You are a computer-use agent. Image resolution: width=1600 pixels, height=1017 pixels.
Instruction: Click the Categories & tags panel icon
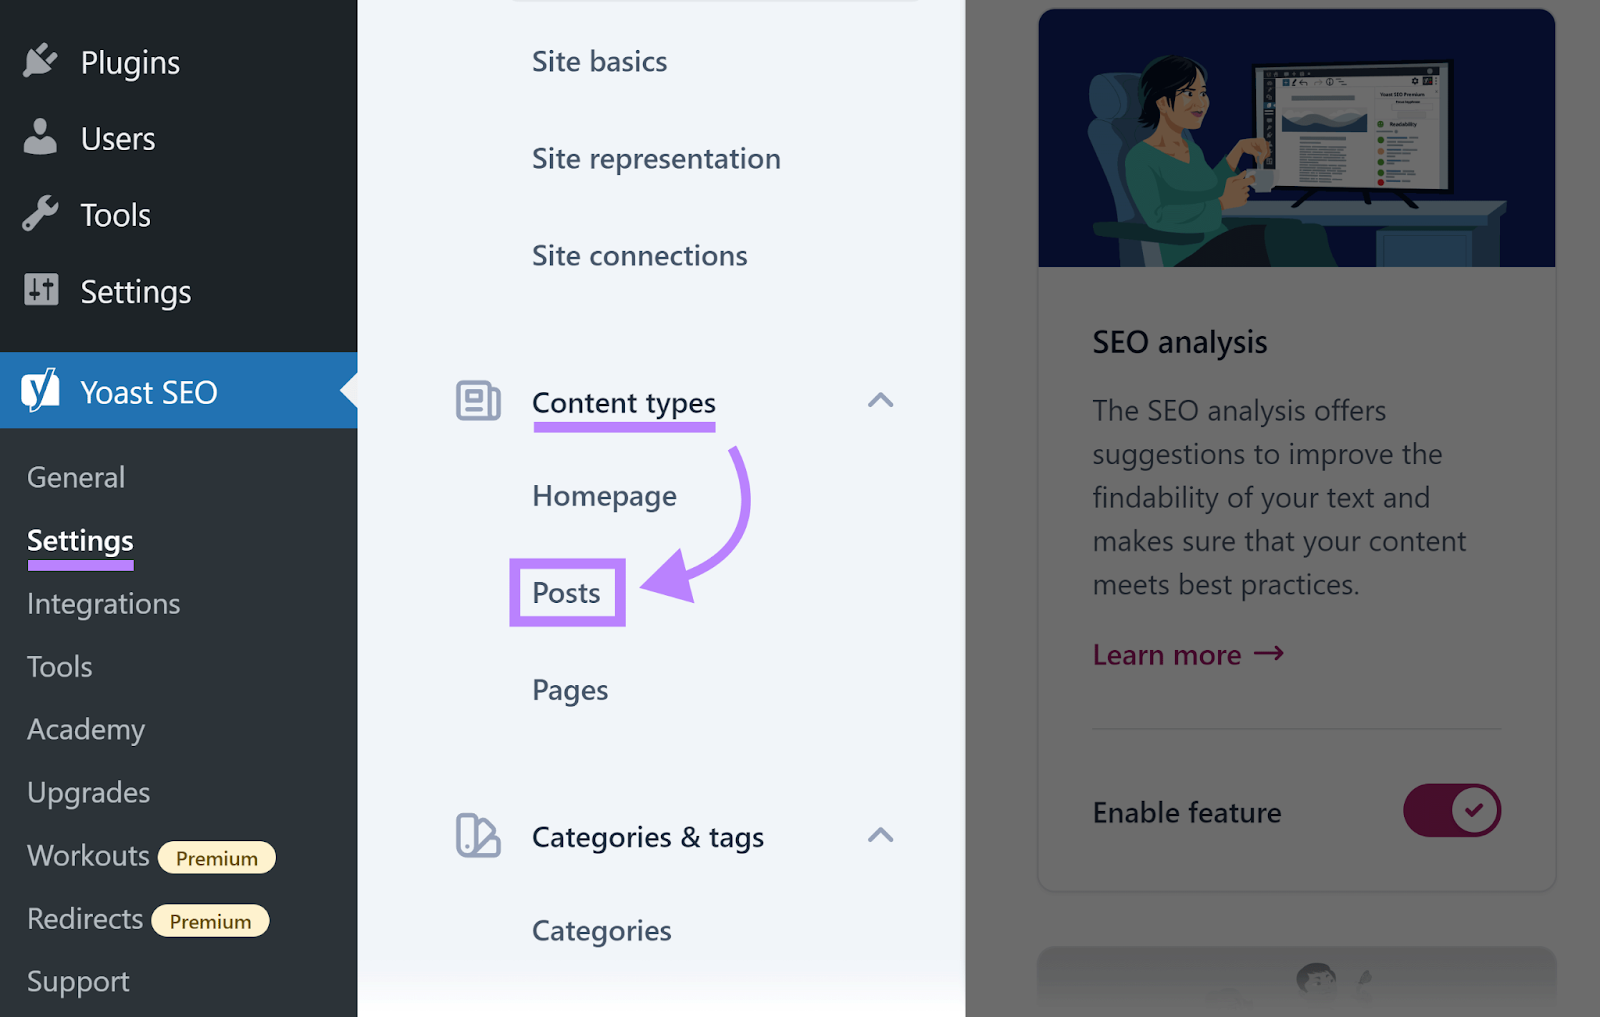click(x=477, y=836)
